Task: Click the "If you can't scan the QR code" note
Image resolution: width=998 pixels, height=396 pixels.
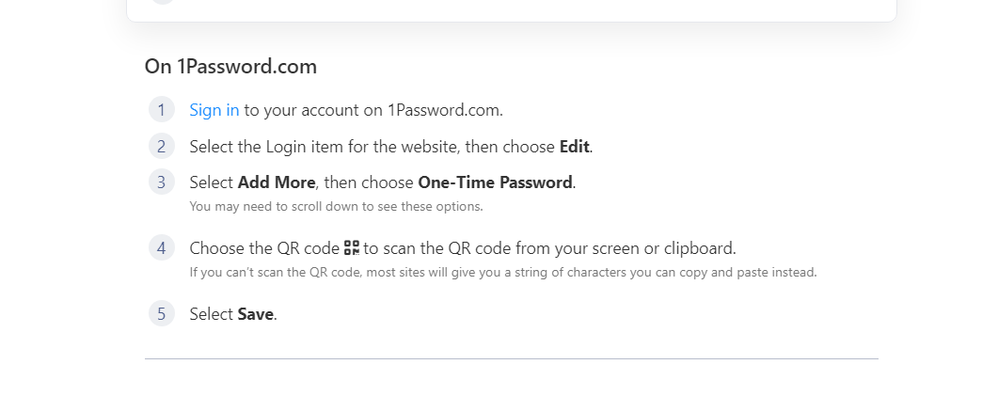Action: pyautogui.click(x=503, y=272)
